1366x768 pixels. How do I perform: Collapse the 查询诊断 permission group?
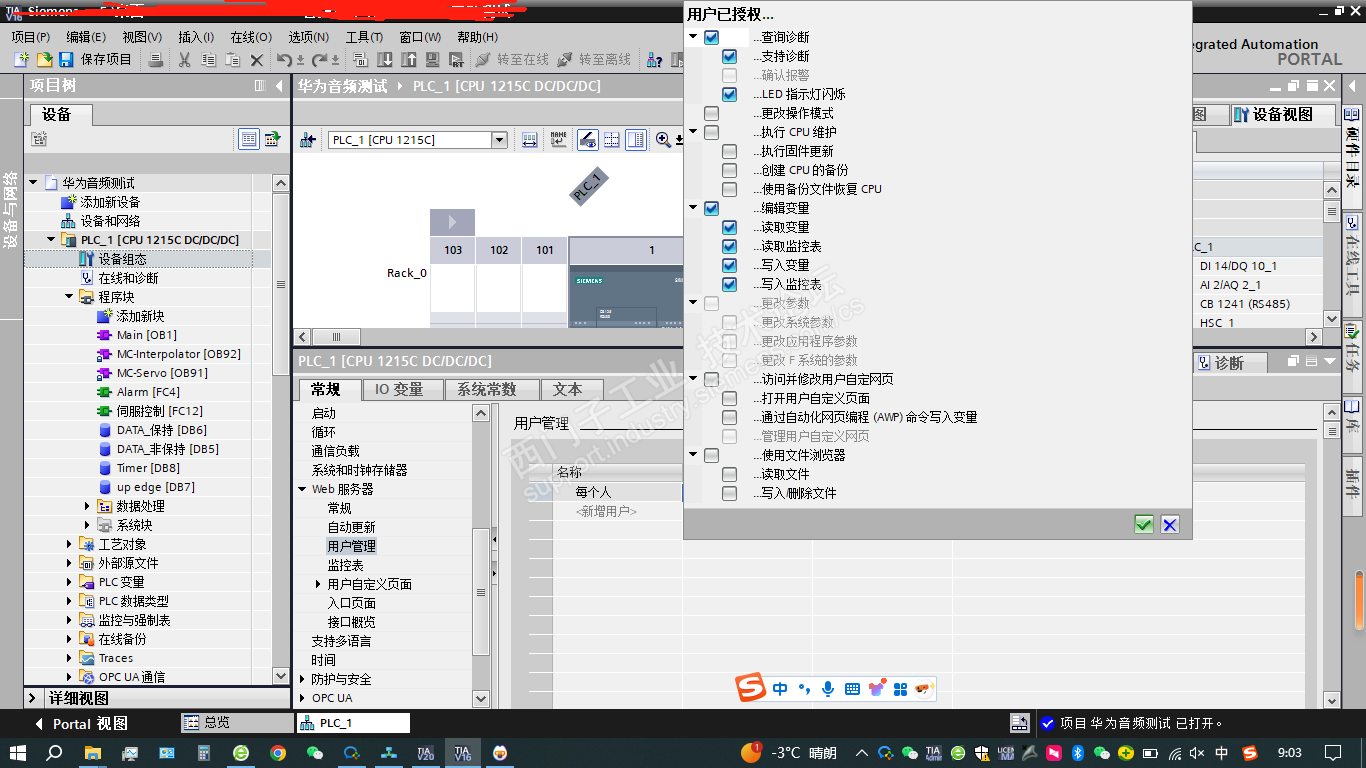tap(693, 37)
